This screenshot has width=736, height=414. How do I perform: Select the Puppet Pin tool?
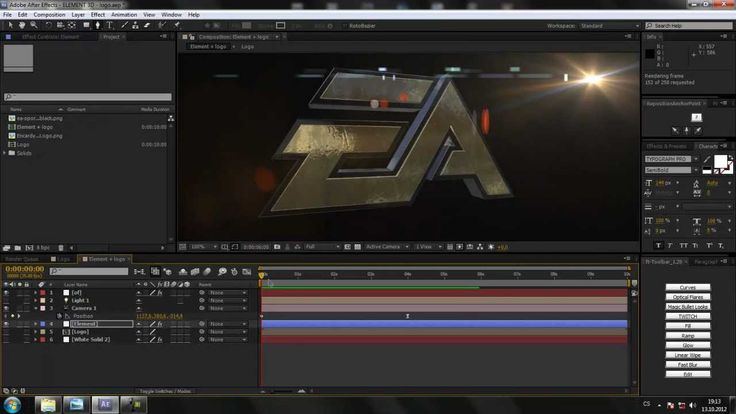[177, 25]
